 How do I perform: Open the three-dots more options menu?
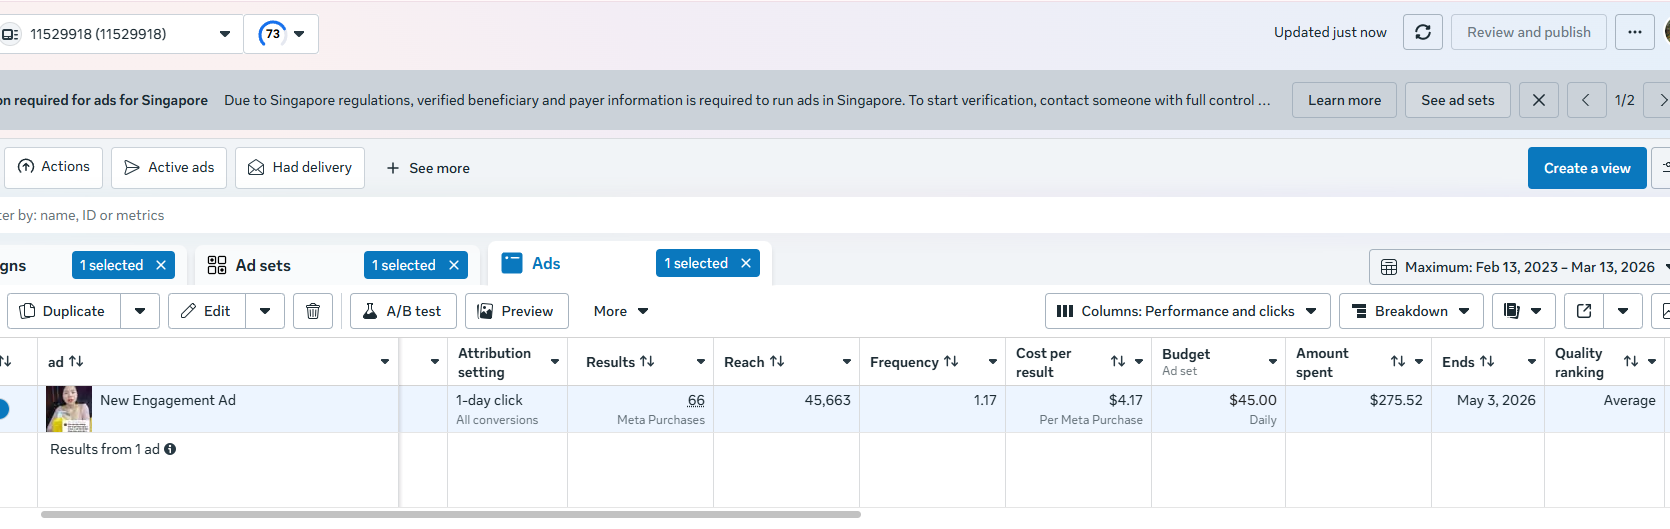[x=1634, y=33]
